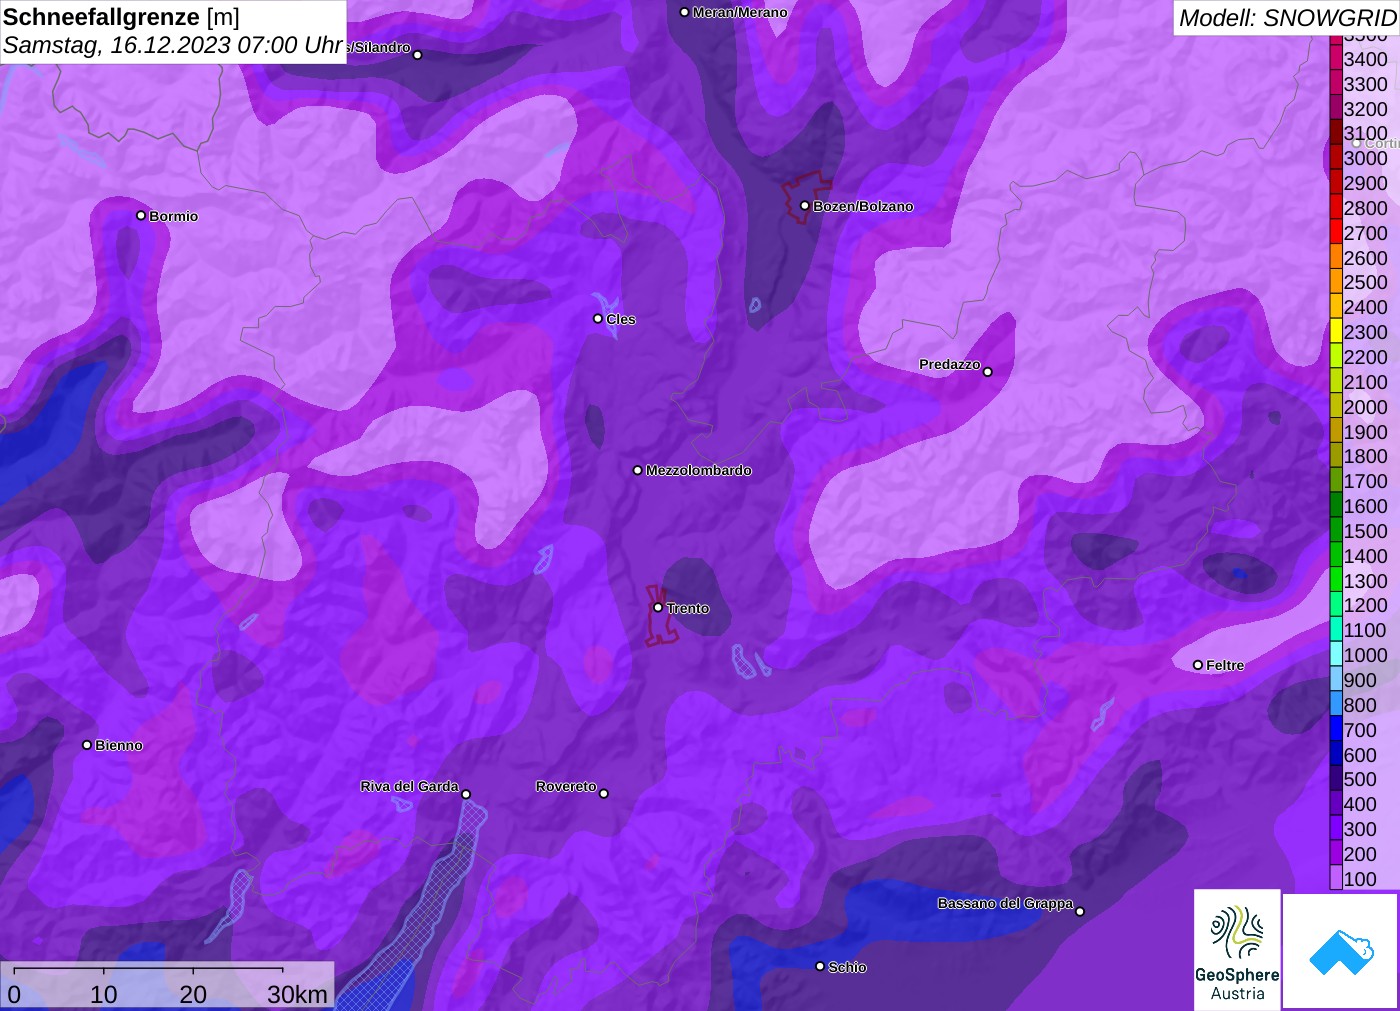This screenshot has height=1011, width=1400.
Task: Click the Predazzo city marker
Action: [987, 371]
